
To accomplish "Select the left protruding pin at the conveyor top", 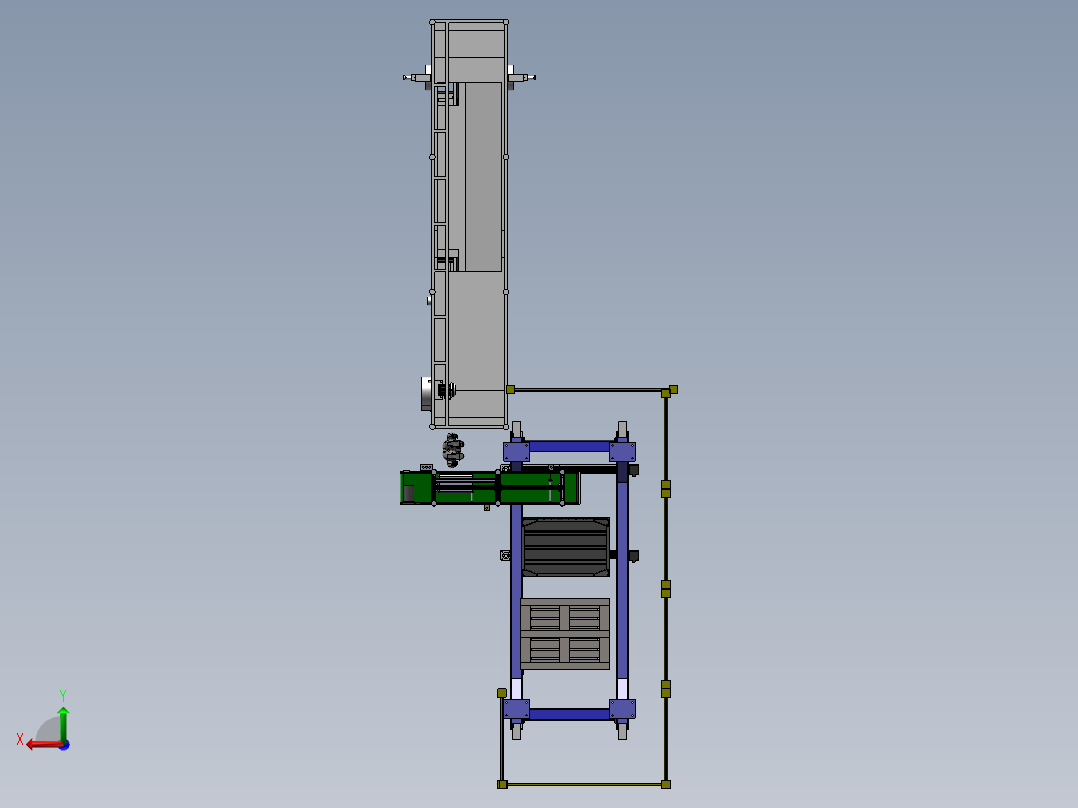I will [417, 78].
